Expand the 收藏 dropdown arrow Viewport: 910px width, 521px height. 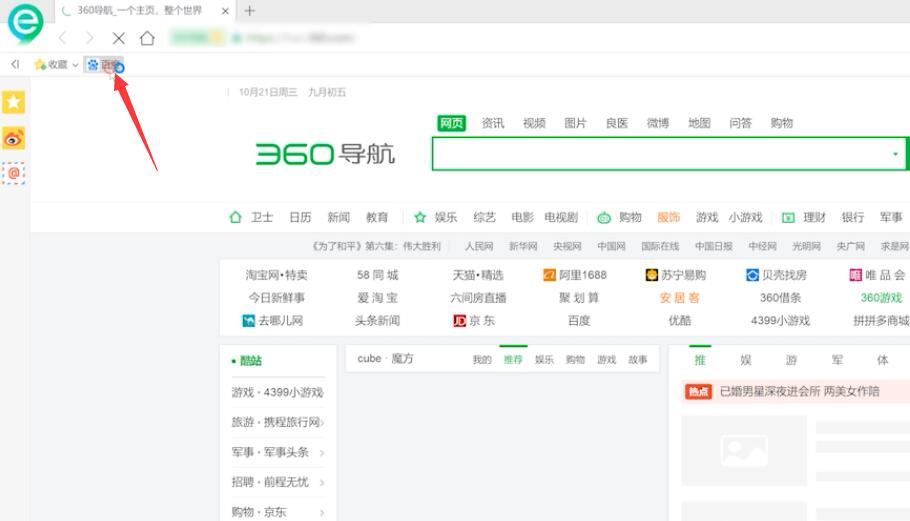click(75, 65)
